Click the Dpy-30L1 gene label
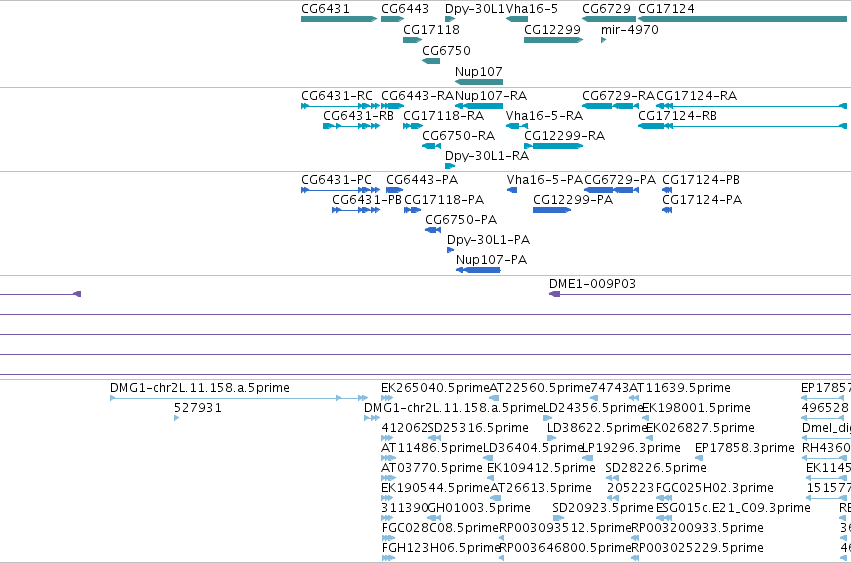 pyautogui.click(x=475, y=9)
